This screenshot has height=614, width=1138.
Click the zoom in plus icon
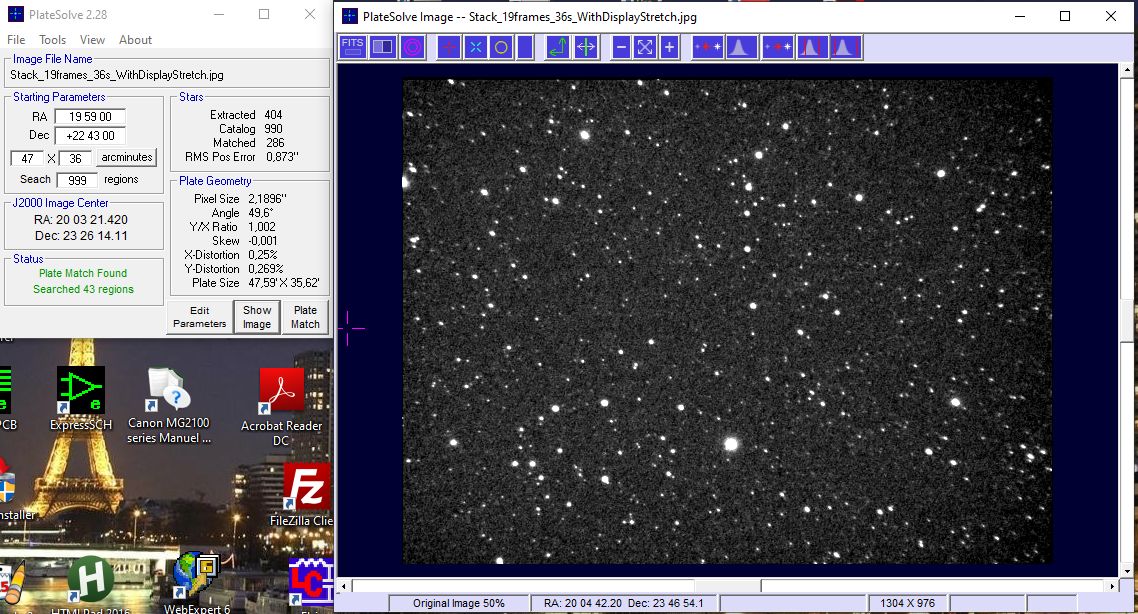click(x=669, y=47)
